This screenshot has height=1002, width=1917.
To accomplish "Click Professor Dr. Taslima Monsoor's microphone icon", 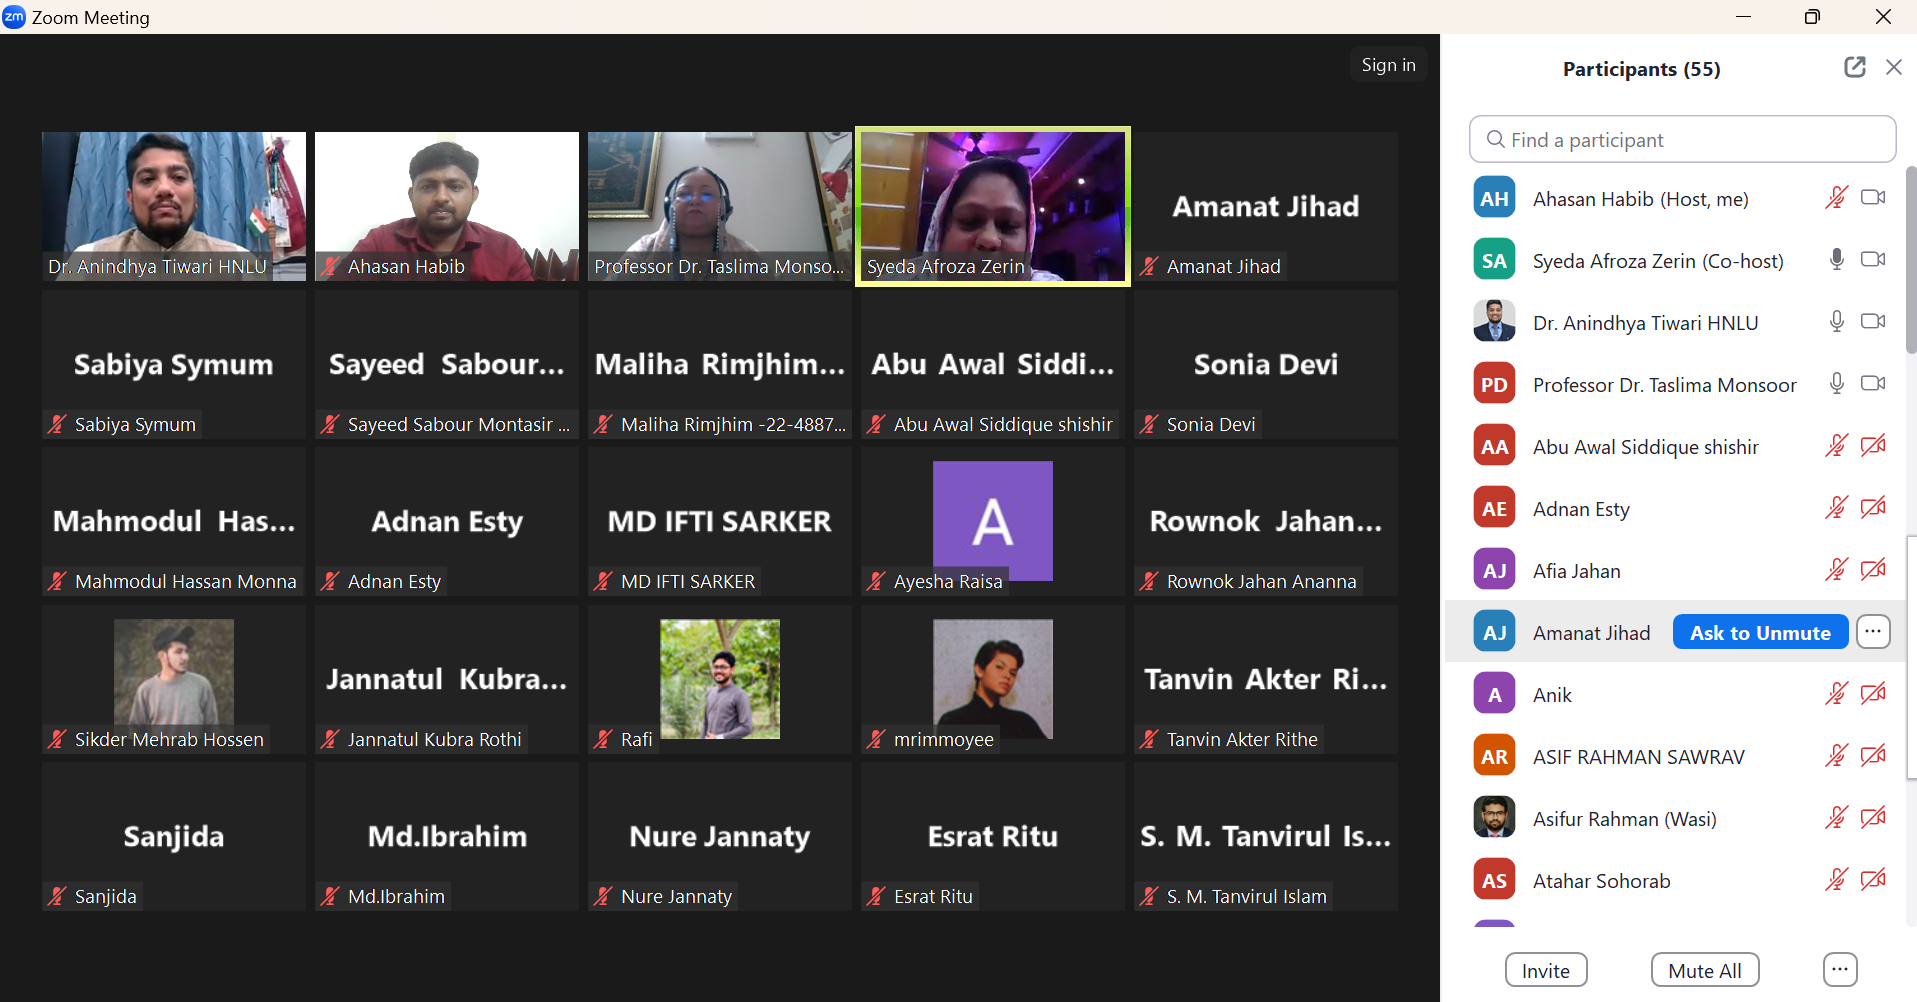I will (1836, 384).
